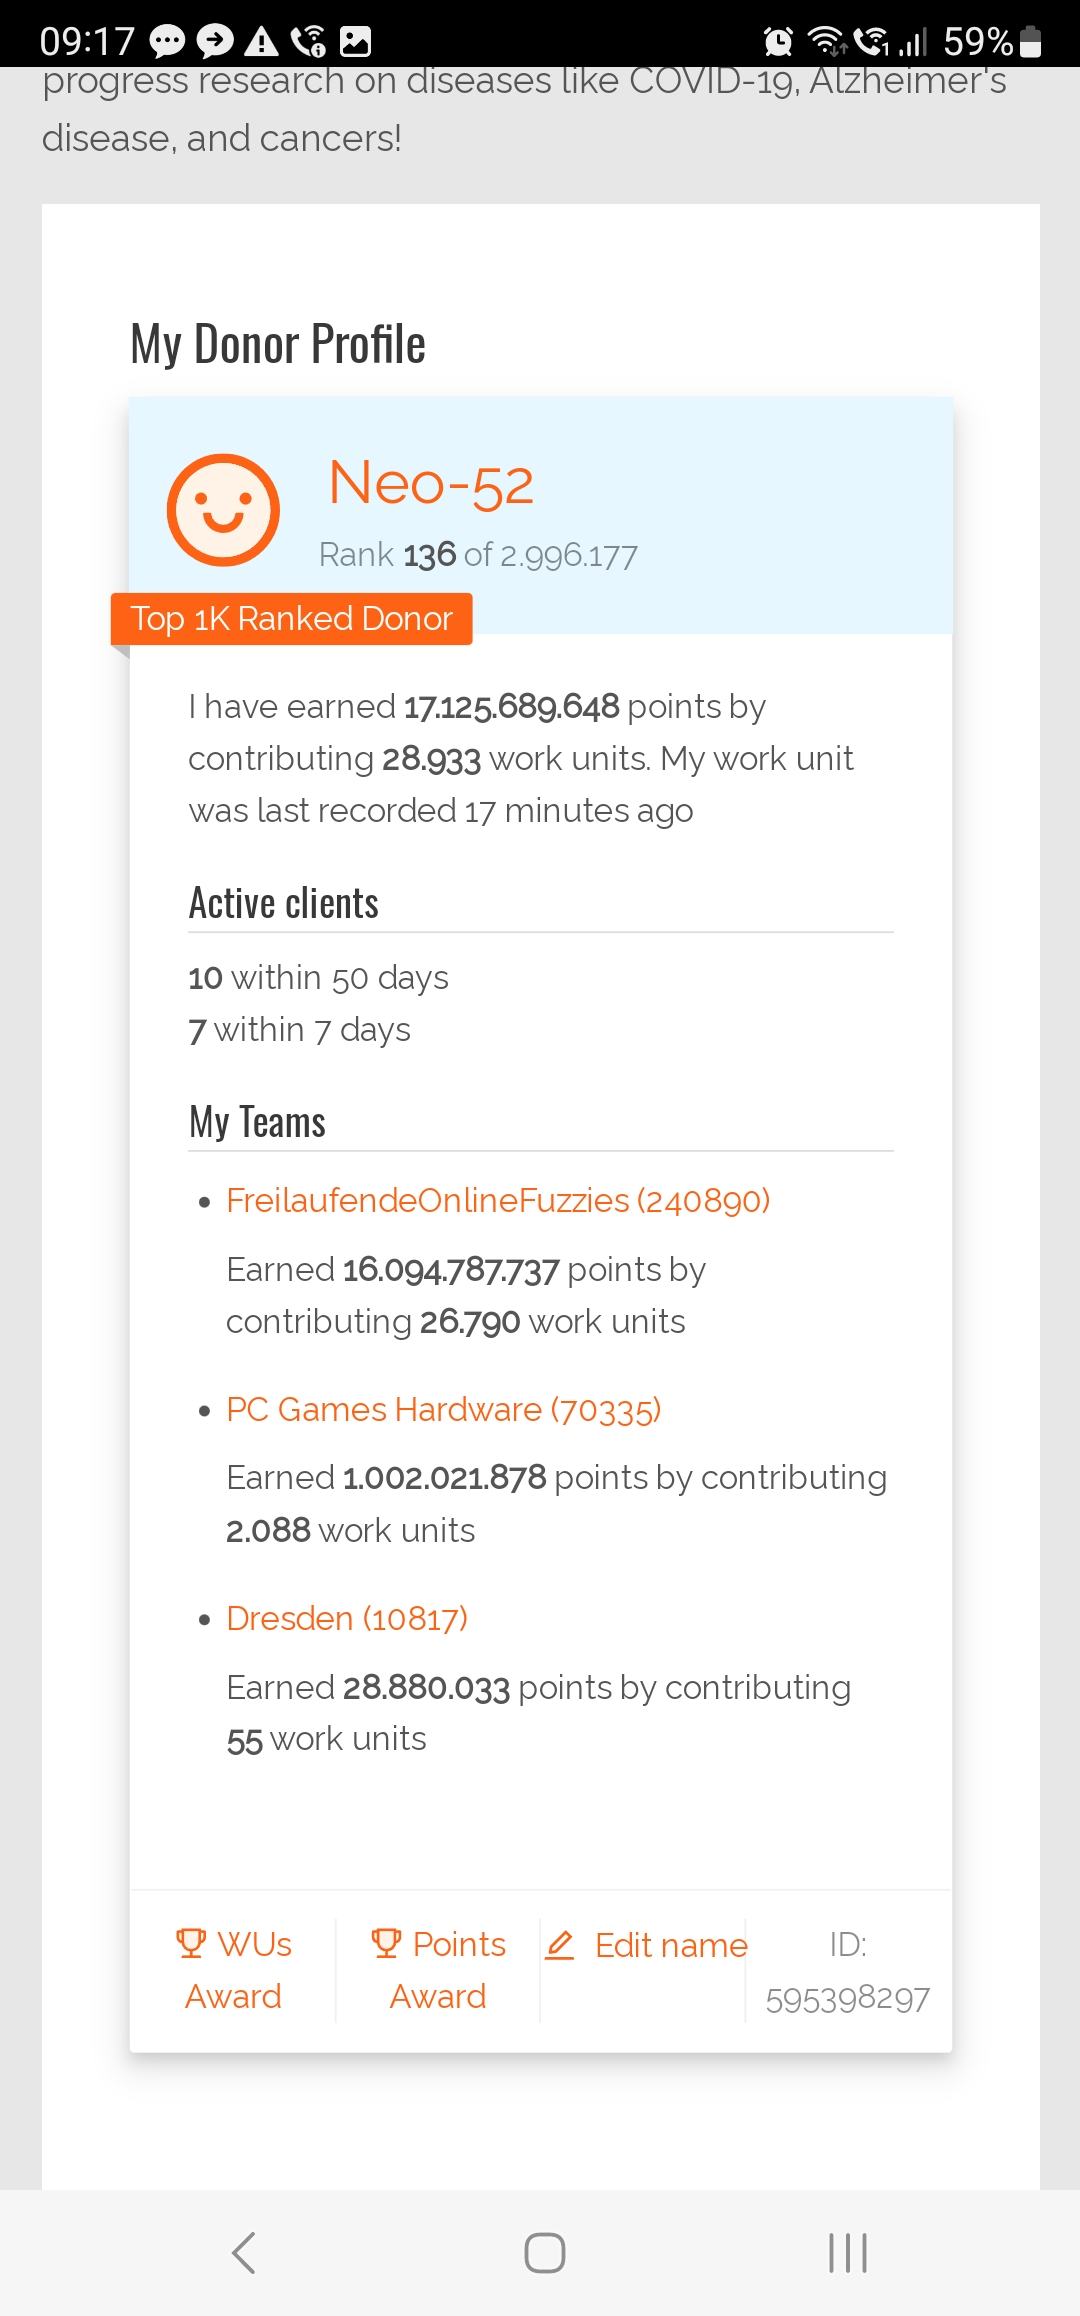The image size is (1080, 2316).
Task: Tap the orange smiley avatar icon
Action: point(223,510)
